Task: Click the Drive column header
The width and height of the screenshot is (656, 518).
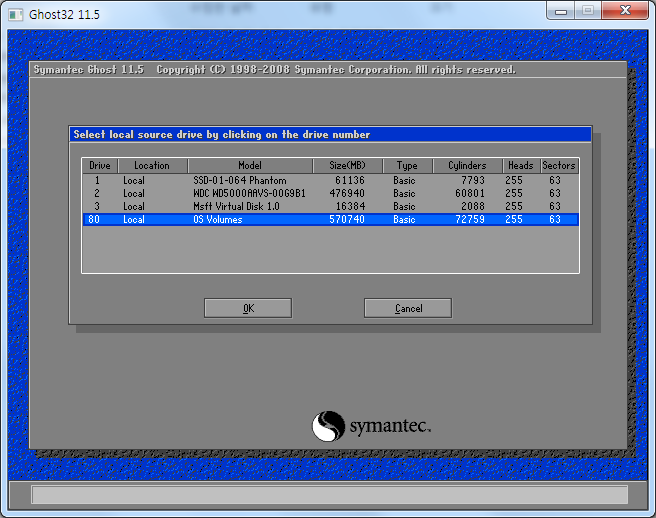Action: coord(100,166)
